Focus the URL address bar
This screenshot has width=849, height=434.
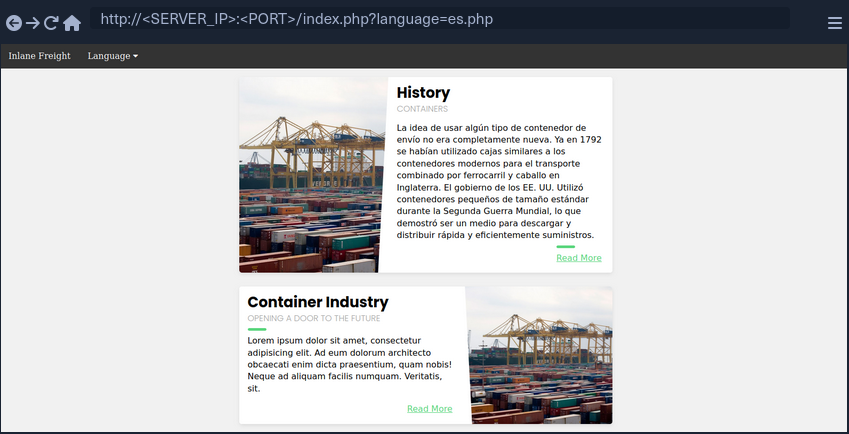pos(440,19)
